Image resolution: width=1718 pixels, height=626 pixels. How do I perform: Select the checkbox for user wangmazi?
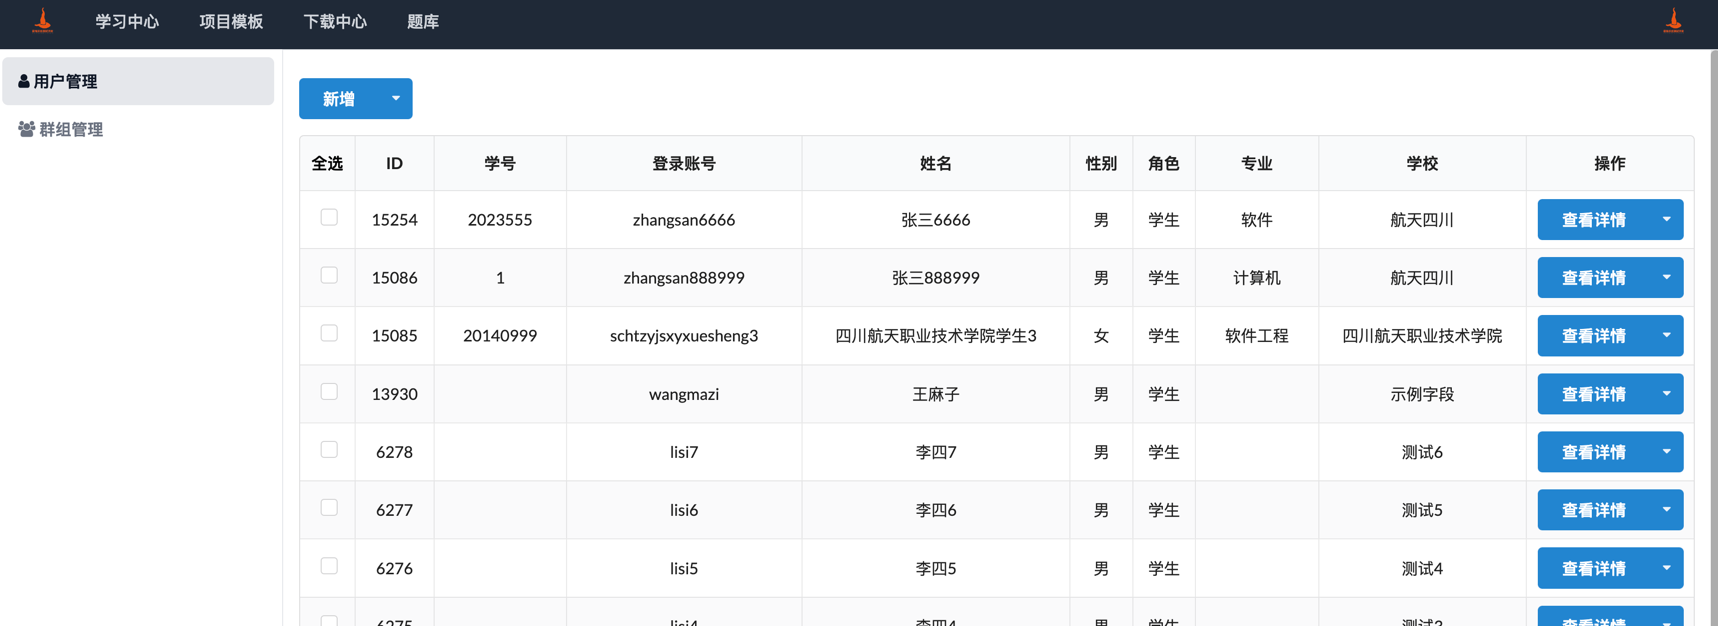(329, 392)
